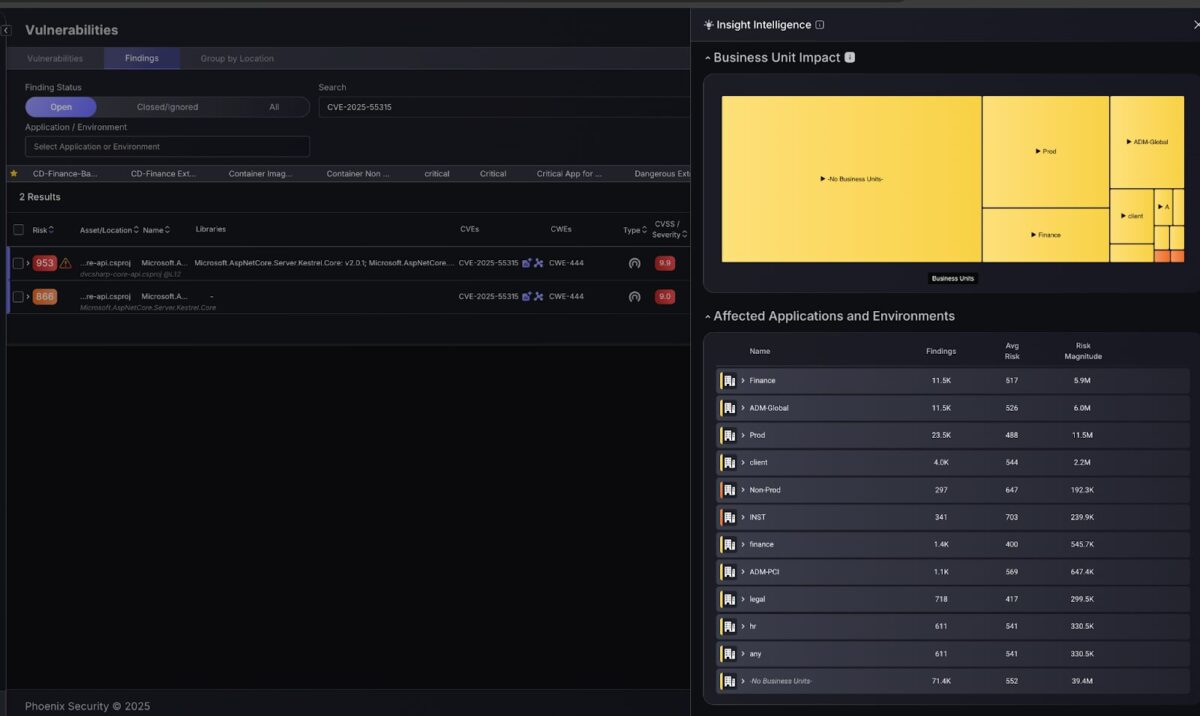
Task: Select the Closed/Ignored finding status
Action: [x=167, y=107]
